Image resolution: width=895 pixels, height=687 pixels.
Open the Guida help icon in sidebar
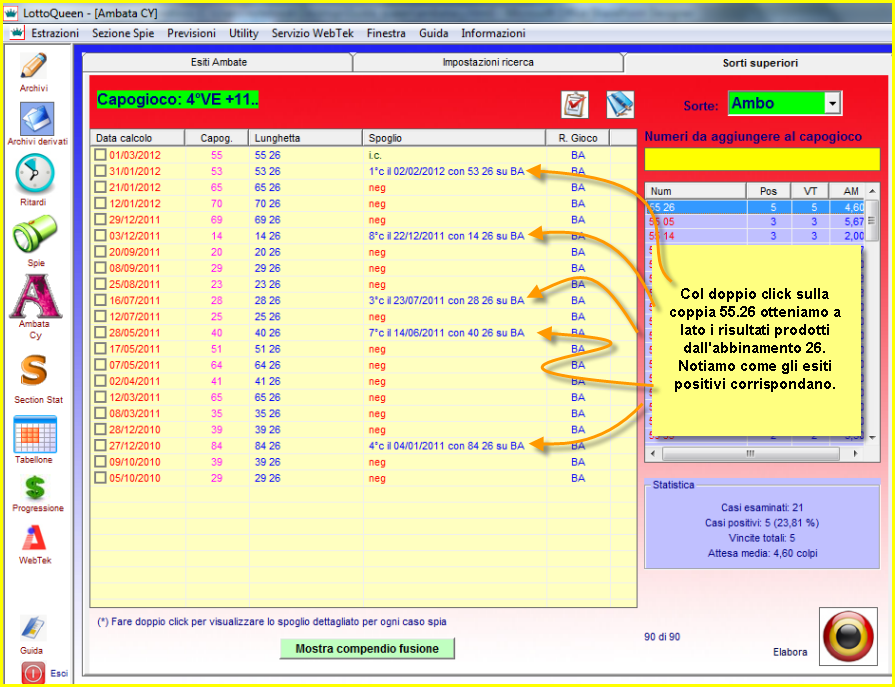[x=32, y=628]
